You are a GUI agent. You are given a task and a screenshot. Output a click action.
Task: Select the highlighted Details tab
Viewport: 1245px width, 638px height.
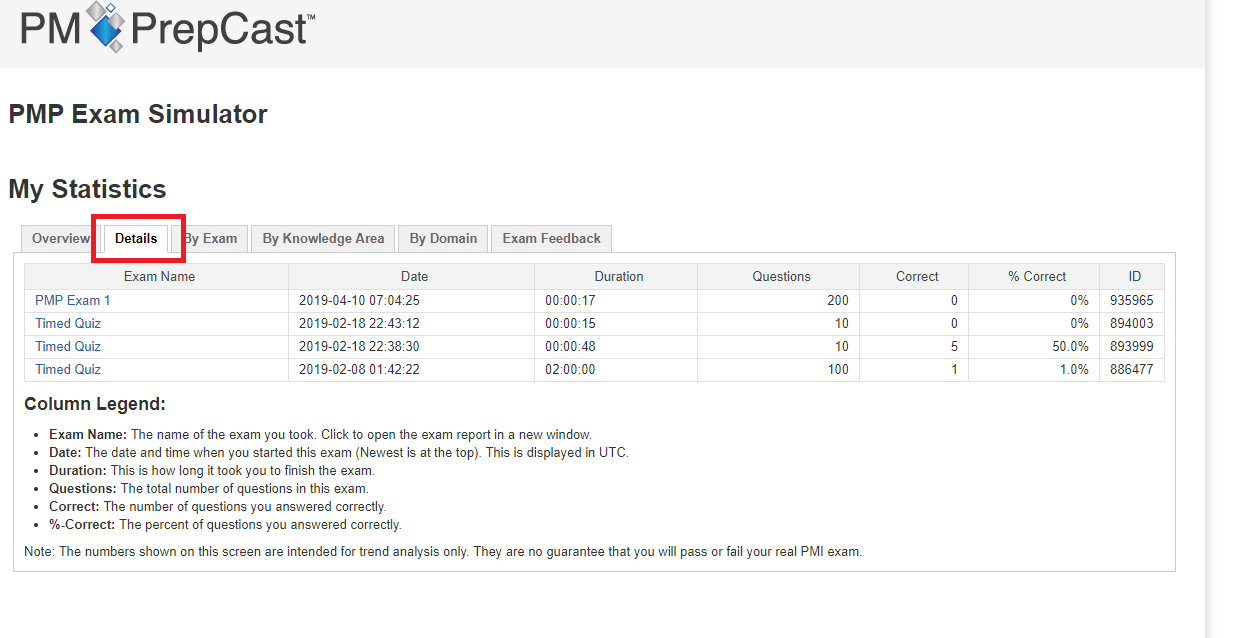(136, 239)
